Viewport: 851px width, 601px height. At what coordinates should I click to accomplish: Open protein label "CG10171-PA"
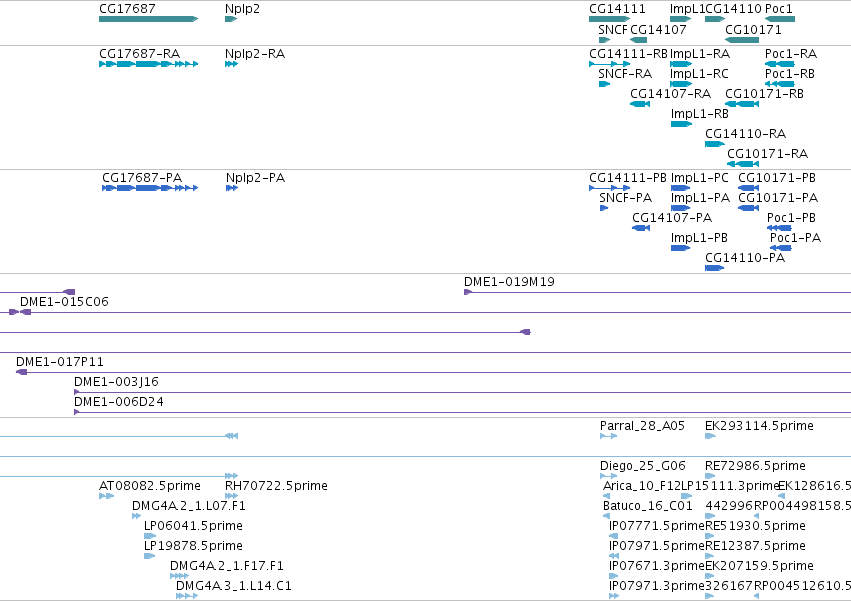pos(778,198)
